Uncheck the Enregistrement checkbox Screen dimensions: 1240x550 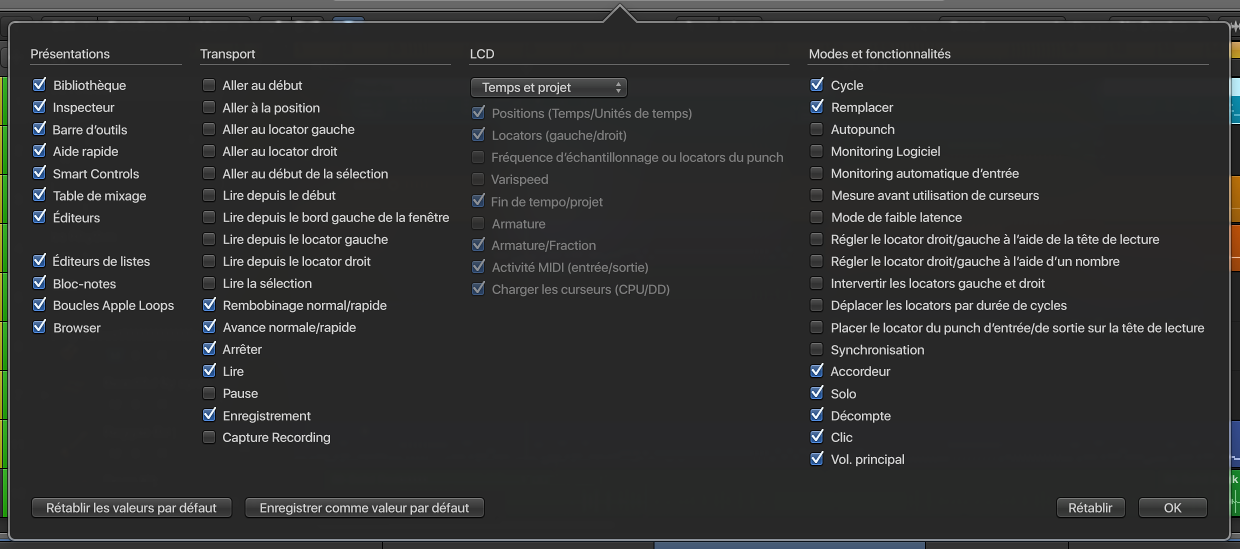coord(209,416)
